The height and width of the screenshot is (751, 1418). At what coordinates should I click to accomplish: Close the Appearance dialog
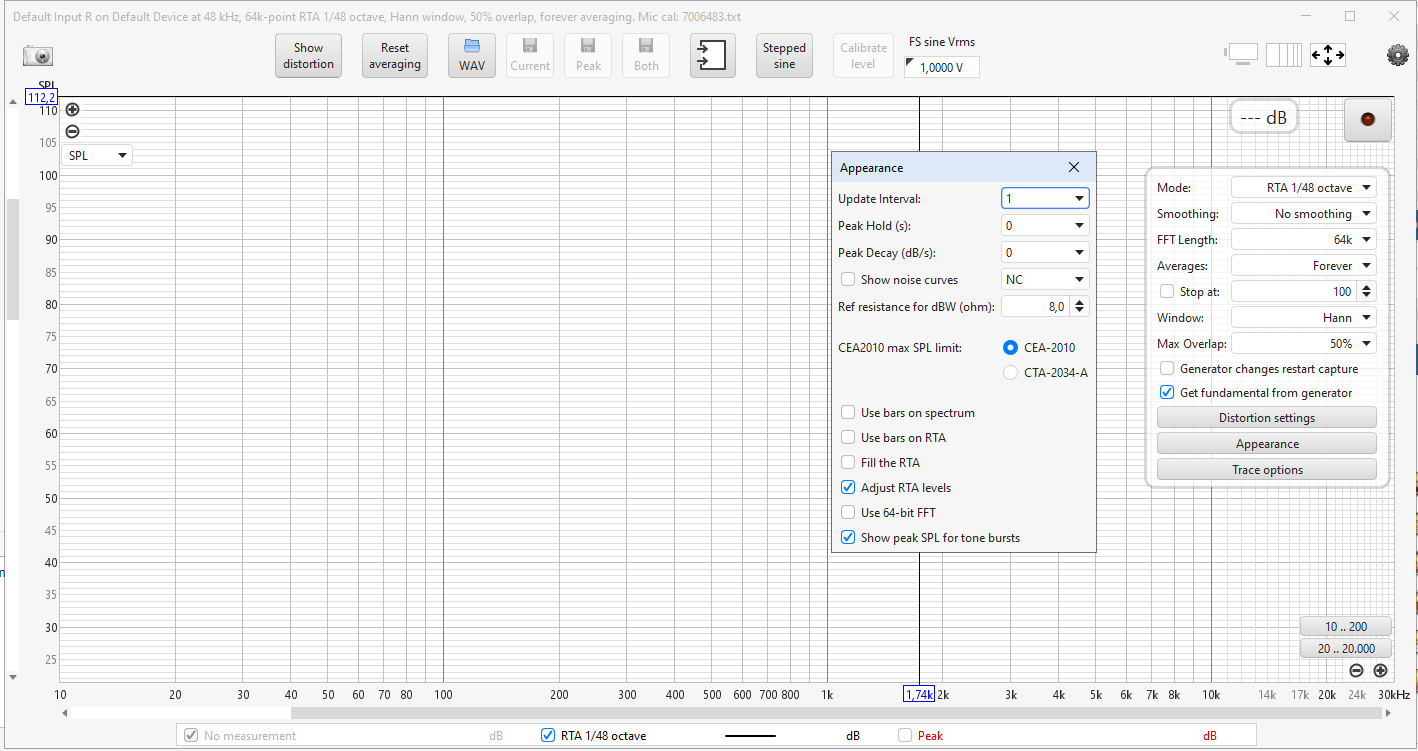[1074, 168]
